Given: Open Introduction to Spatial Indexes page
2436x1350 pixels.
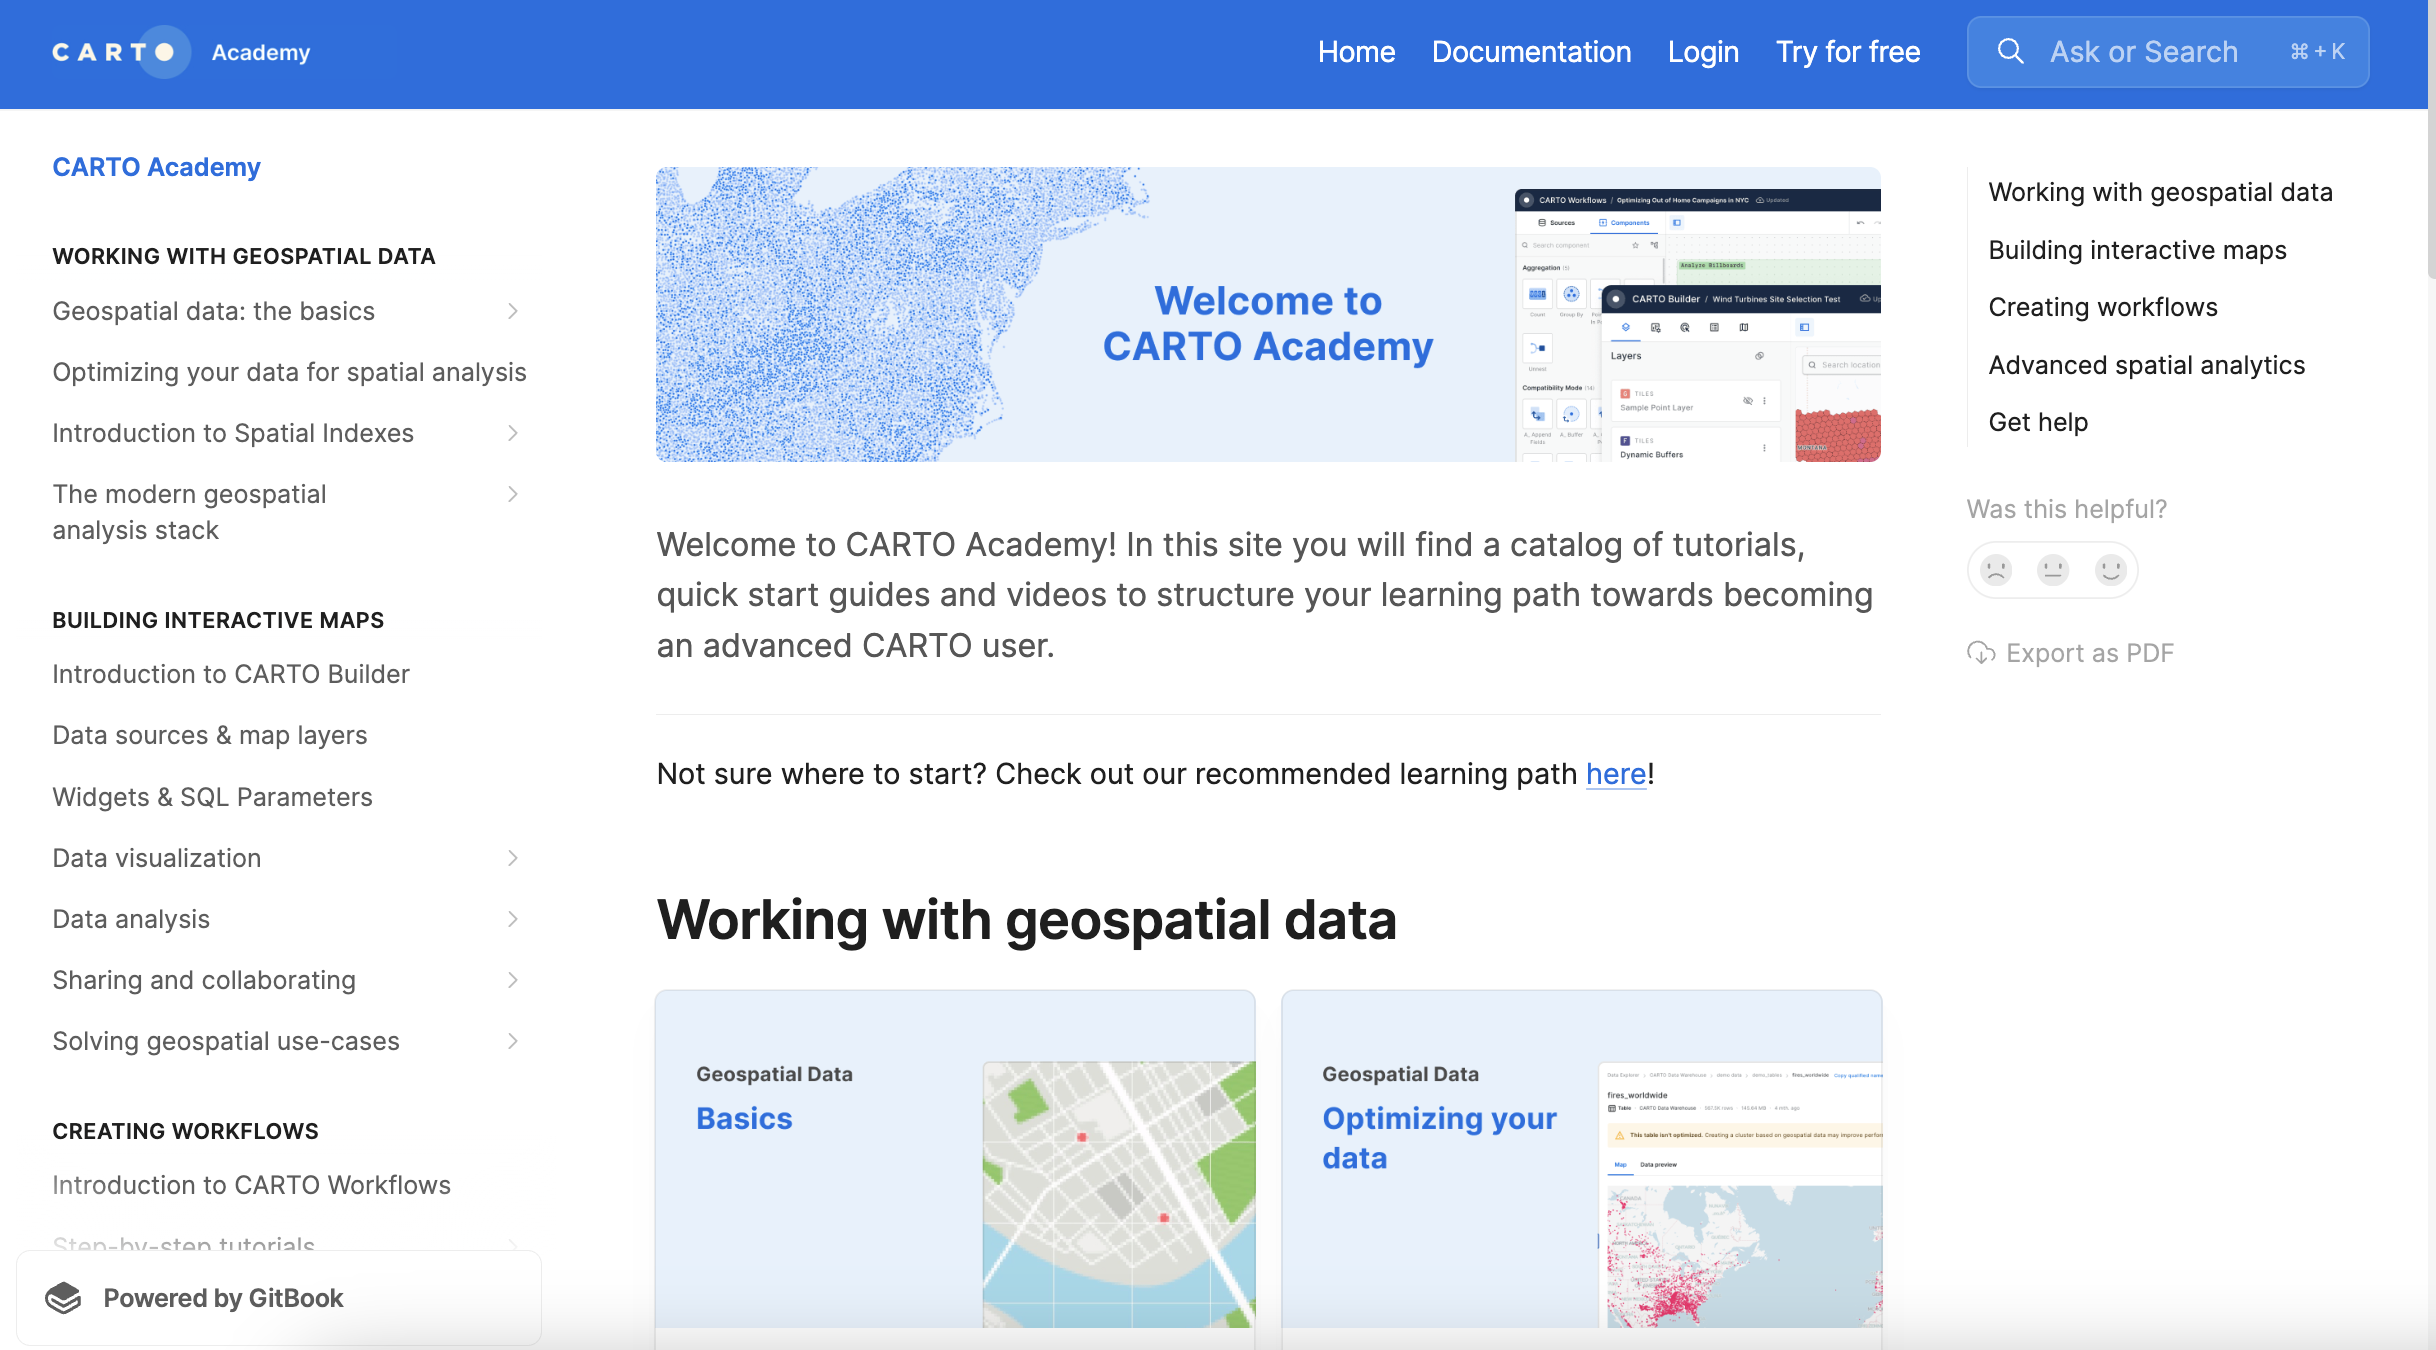Looking at the screenshot, I should pos(233,433).
